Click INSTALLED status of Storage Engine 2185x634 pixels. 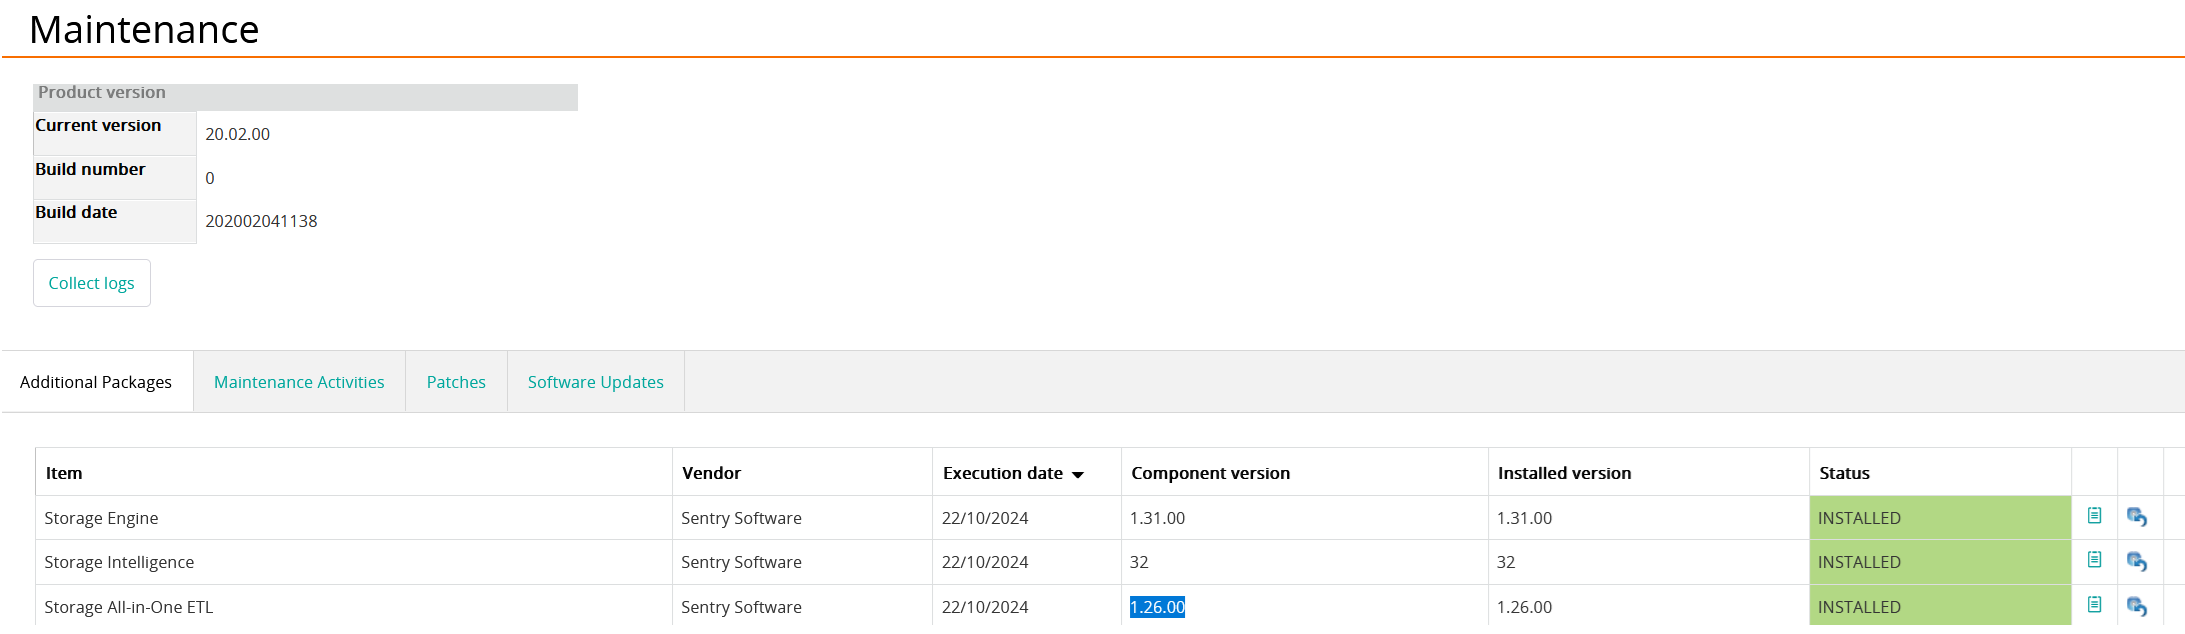tap(1940, 518)
